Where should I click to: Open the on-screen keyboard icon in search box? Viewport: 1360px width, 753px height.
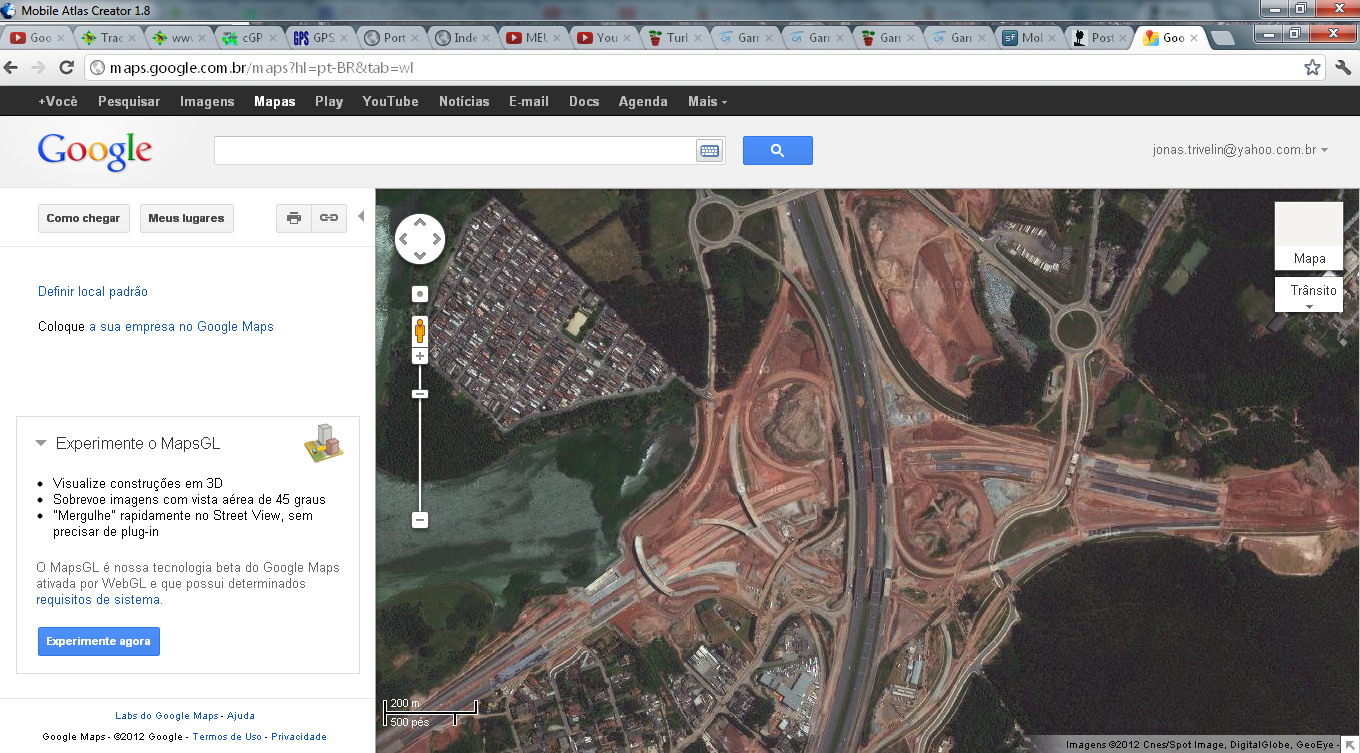coord(709,151)
